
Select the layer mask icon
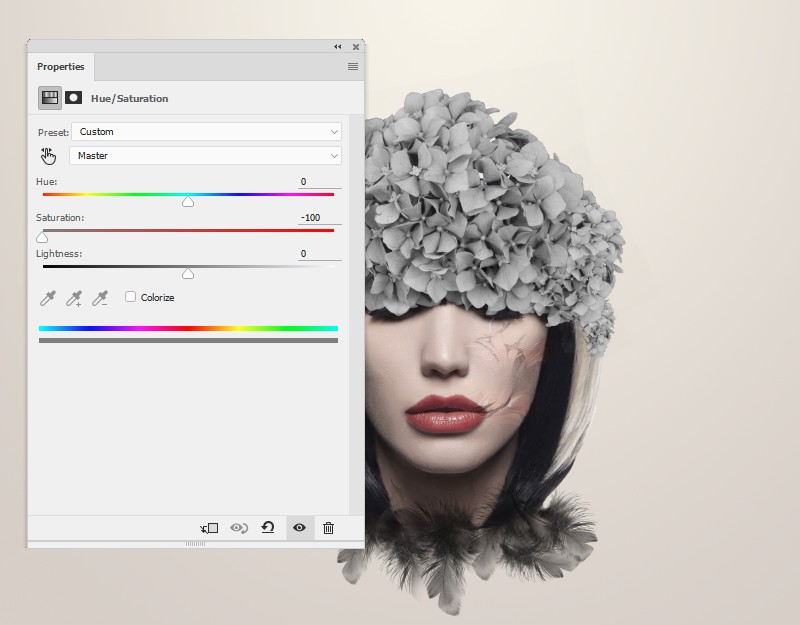point(73,98)
